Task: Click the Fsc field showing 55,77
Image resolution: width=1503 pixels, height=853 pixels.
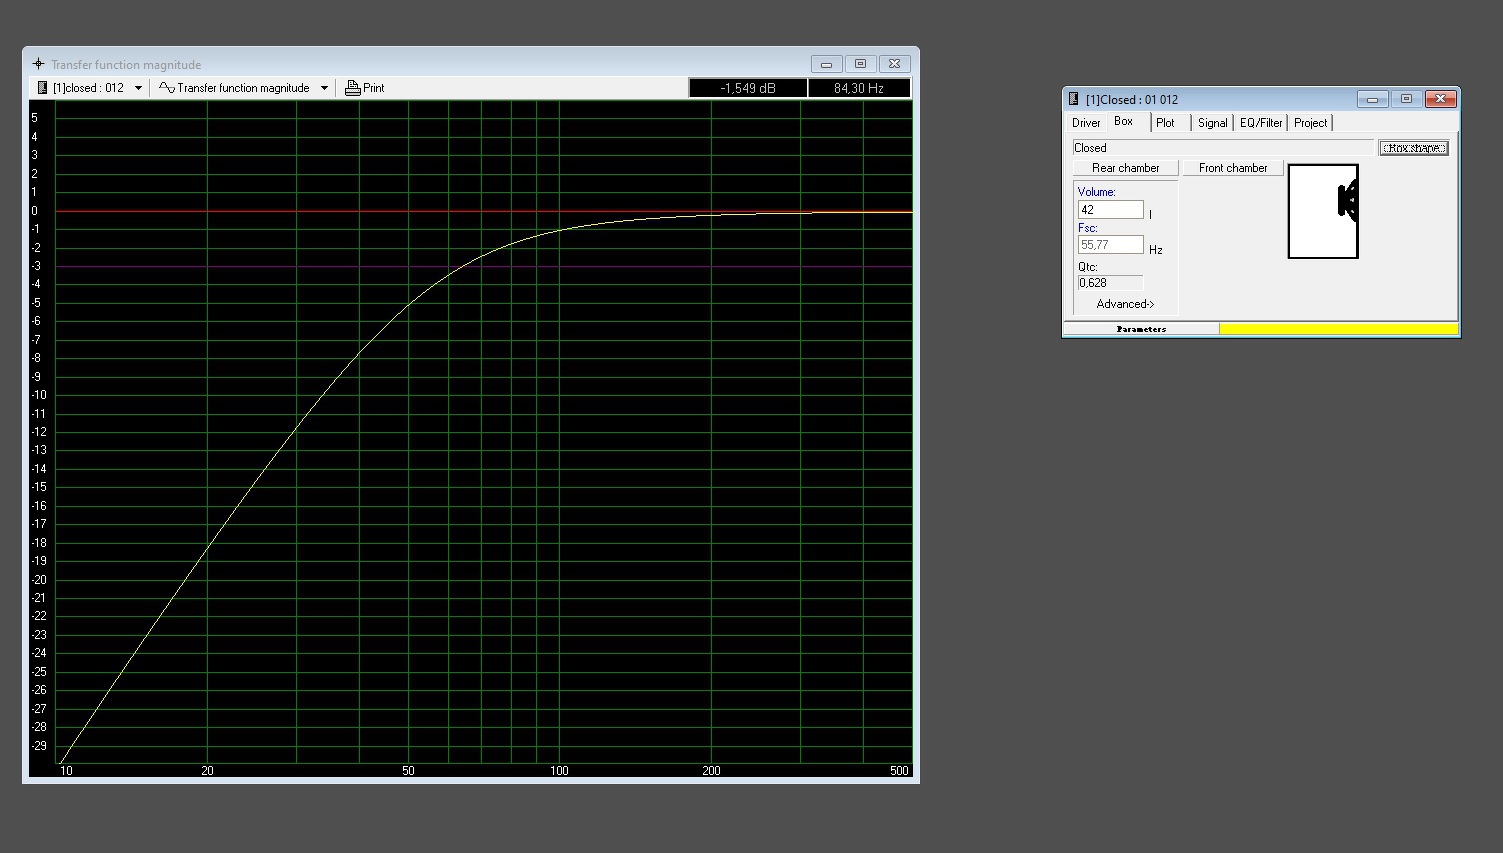Action: point(1111,245)
